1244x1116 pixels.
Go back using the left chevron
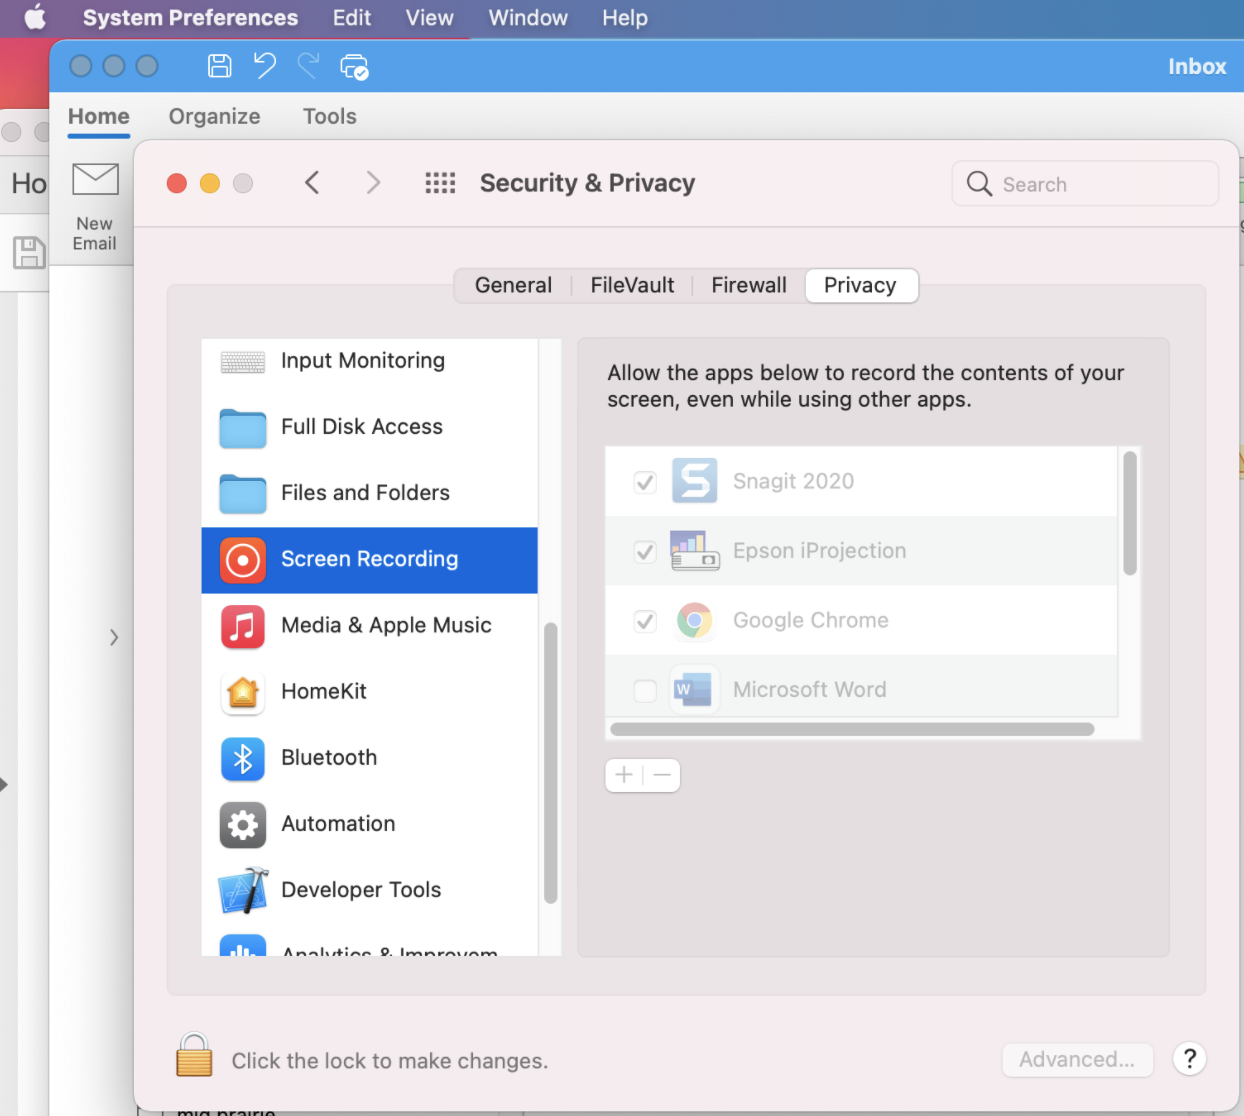click(x=312, y=183)
